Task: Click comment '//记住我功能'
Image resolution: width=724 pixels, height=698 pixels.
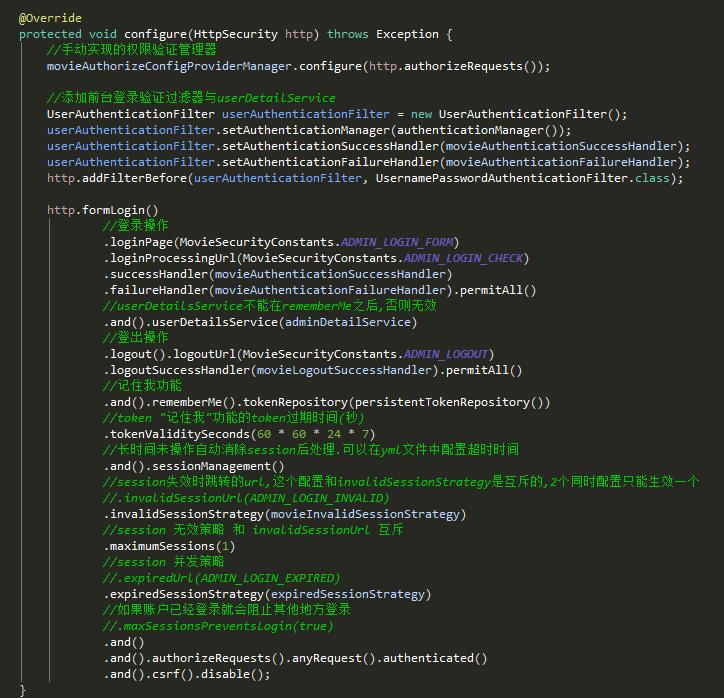Action: point(142,386)
